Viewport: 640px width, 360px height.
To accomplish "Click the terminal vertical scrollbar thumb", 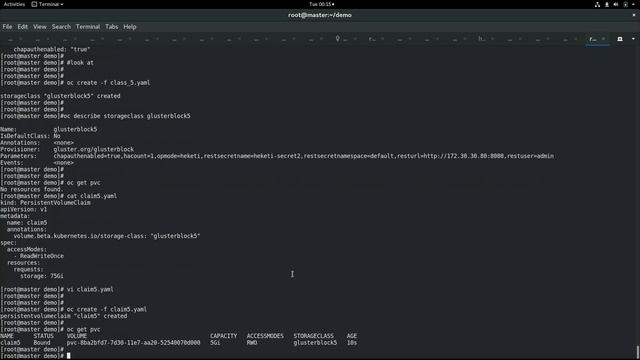I will pyautogui.click(x=638, y=352).
